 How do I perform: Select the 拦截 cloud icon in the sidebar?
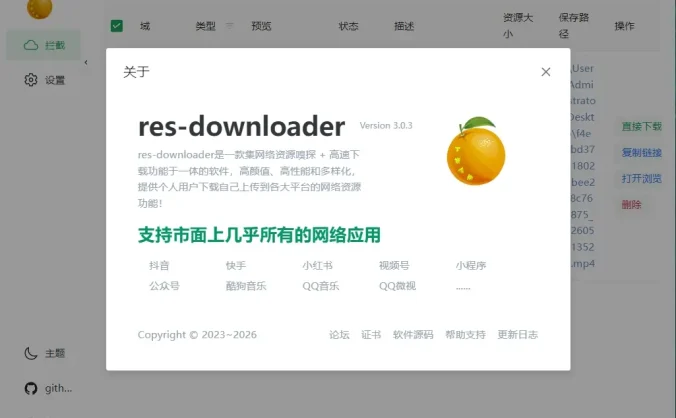coord(31,45)
